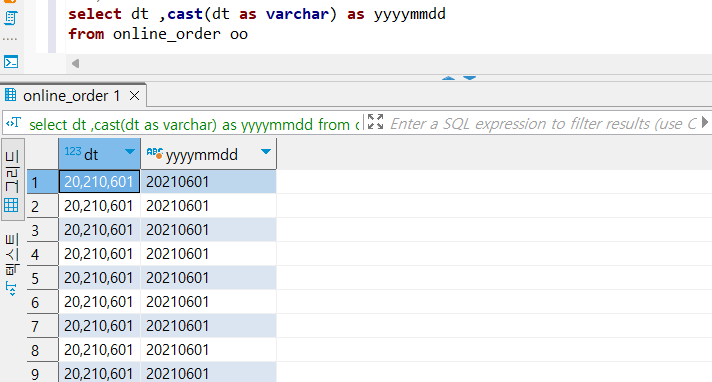Close the online_order 1 result tab
Viewport: 712px width, 382px height.
point(134,96)
